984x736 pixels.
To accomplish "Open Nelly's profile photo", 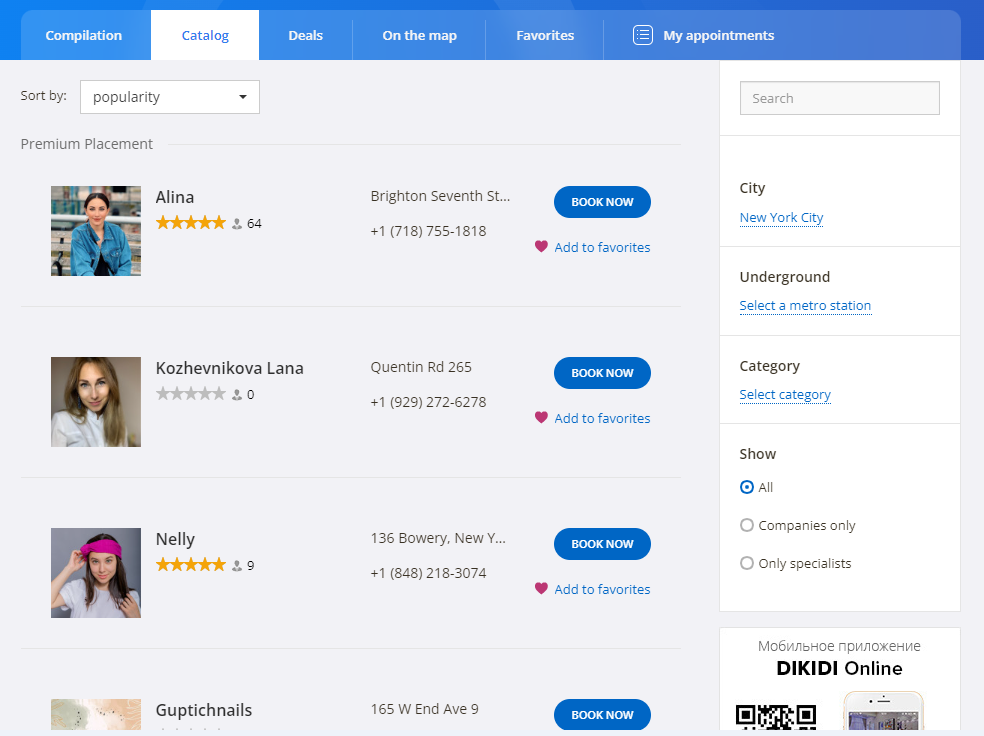I will point(96,573).
